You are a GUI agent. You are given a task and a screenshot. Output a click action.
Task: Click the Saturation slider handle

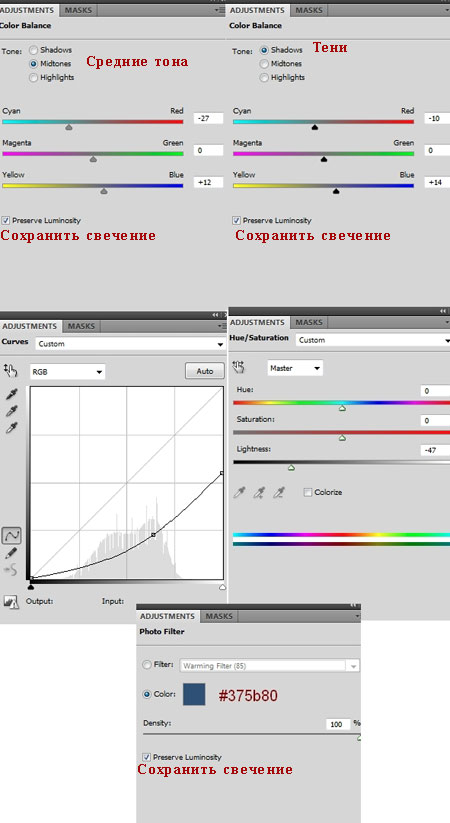tap(342, 438)
